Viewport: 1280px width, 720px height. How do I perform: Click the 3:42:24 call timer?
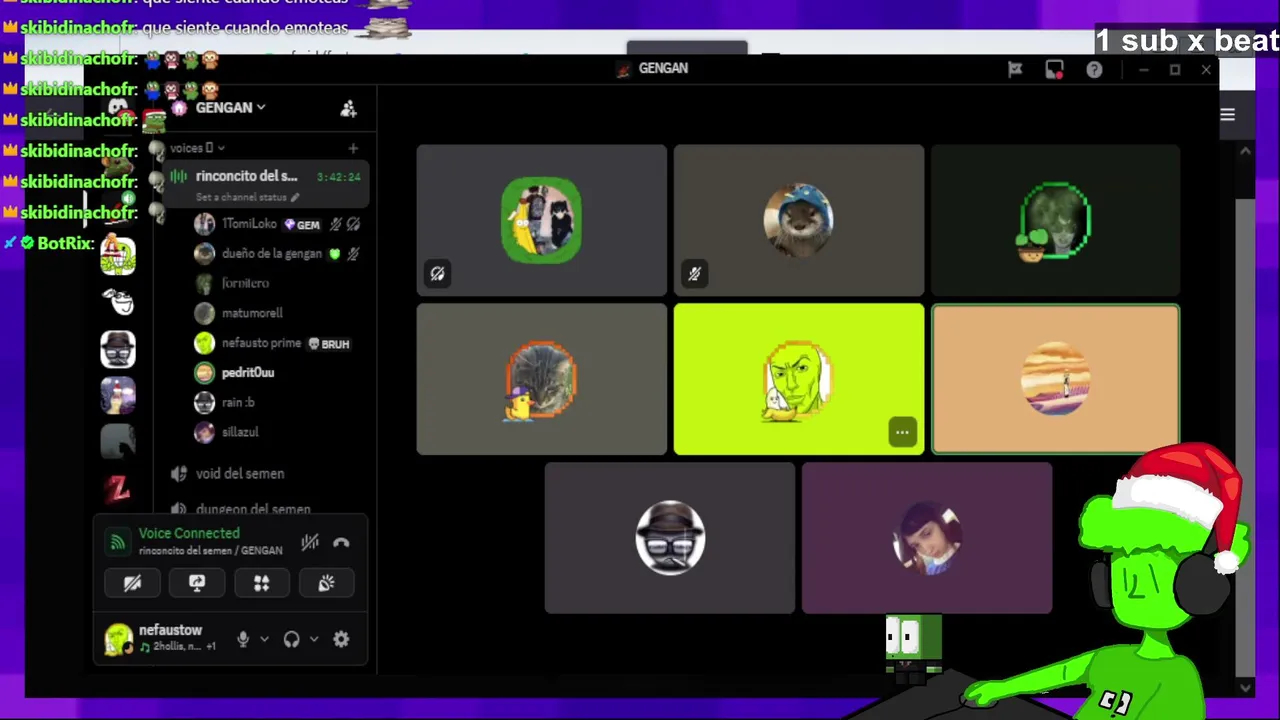pyautogui.click(x=338, y=177)
